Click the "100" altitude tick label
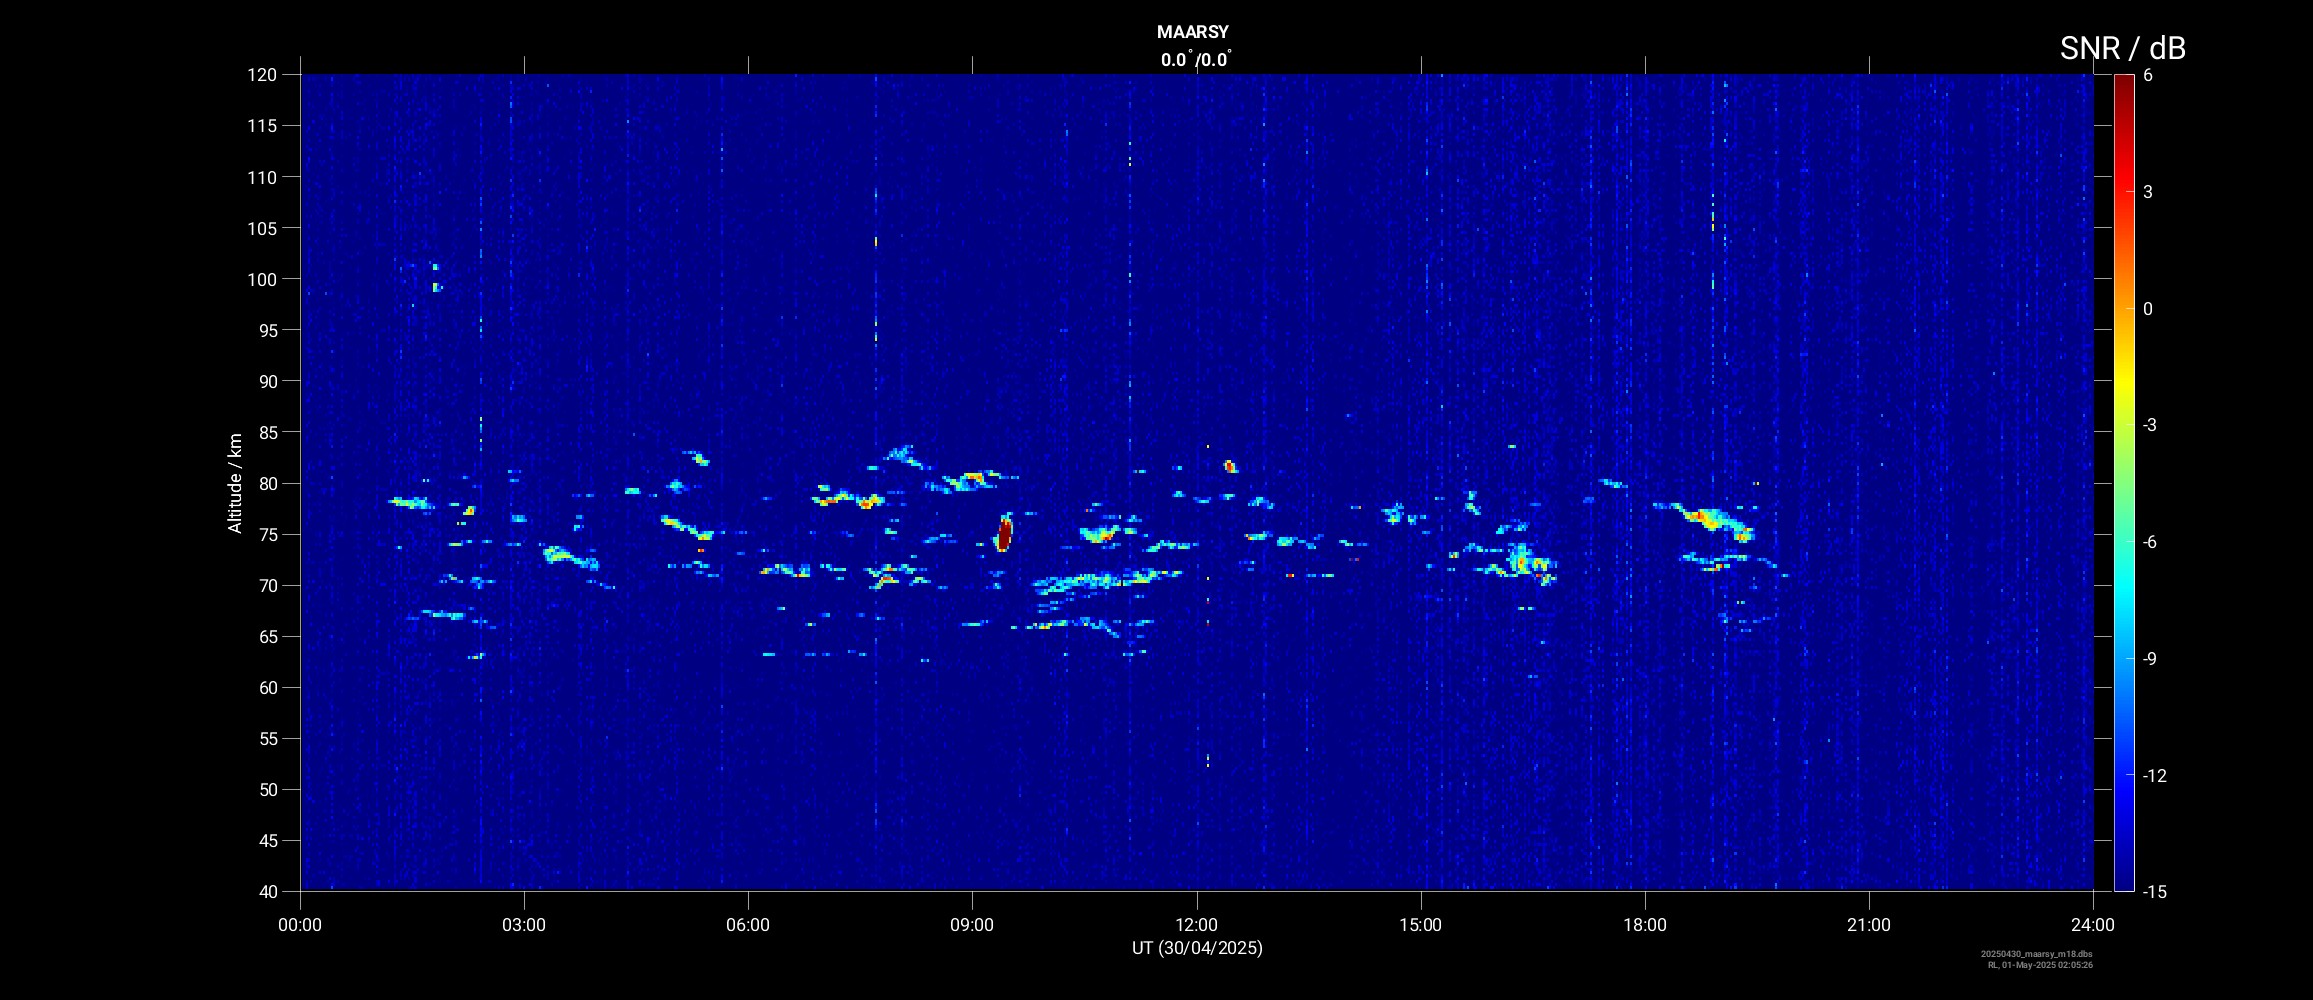This screenshot has width=2313, height=1000. [261, 279]
